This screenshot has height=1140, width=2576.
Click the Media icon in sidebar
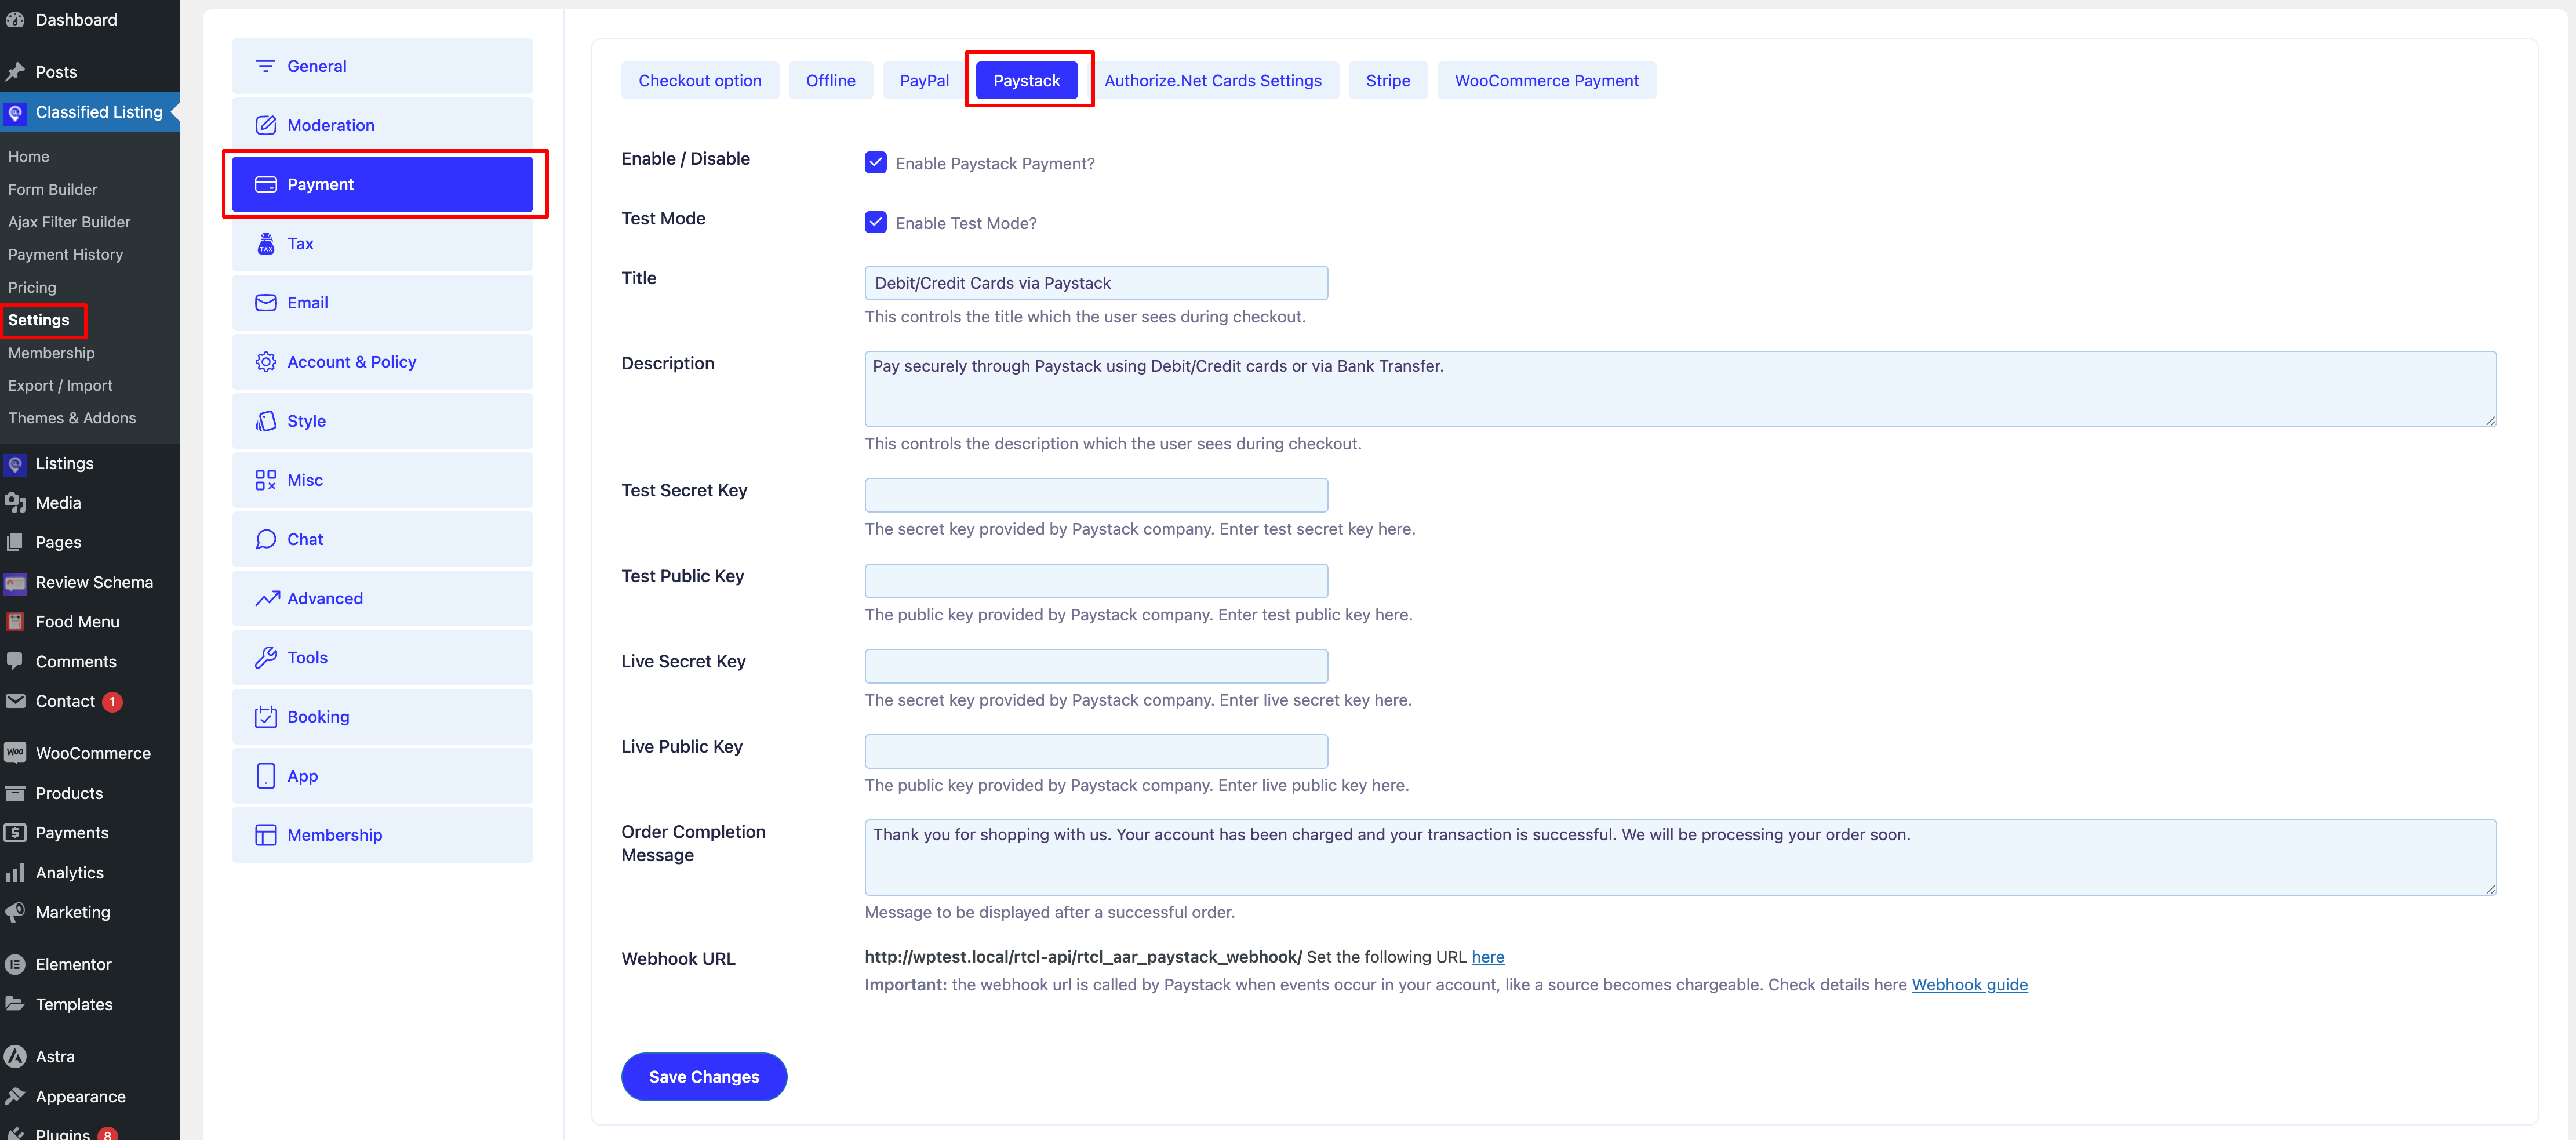(x=15, y=502)
